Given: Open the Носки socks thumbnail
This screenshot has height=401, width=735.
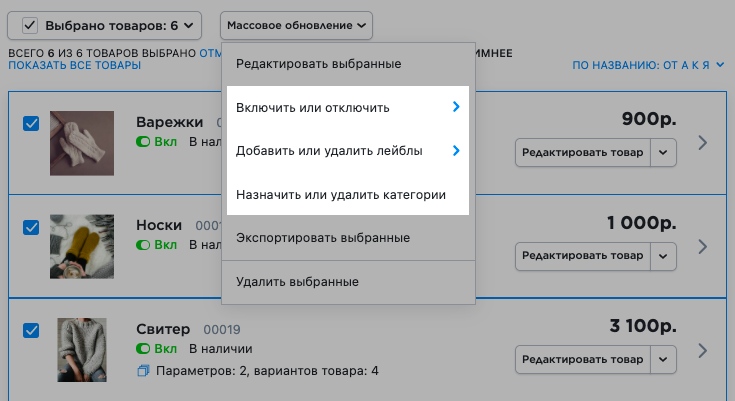Looking at the screenshot, I should click(x=82, y=247).
